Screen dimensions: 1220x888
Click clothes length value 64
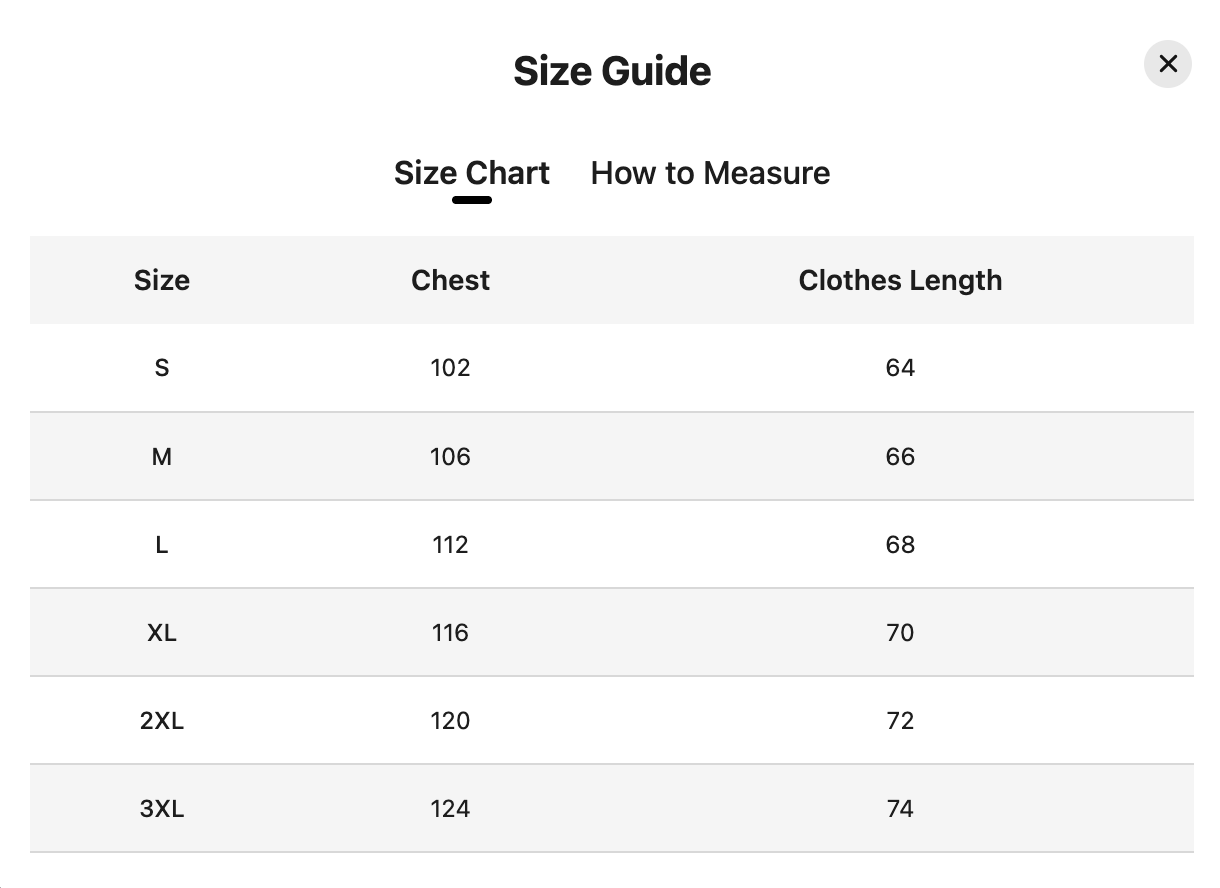[x=900, y=368]
